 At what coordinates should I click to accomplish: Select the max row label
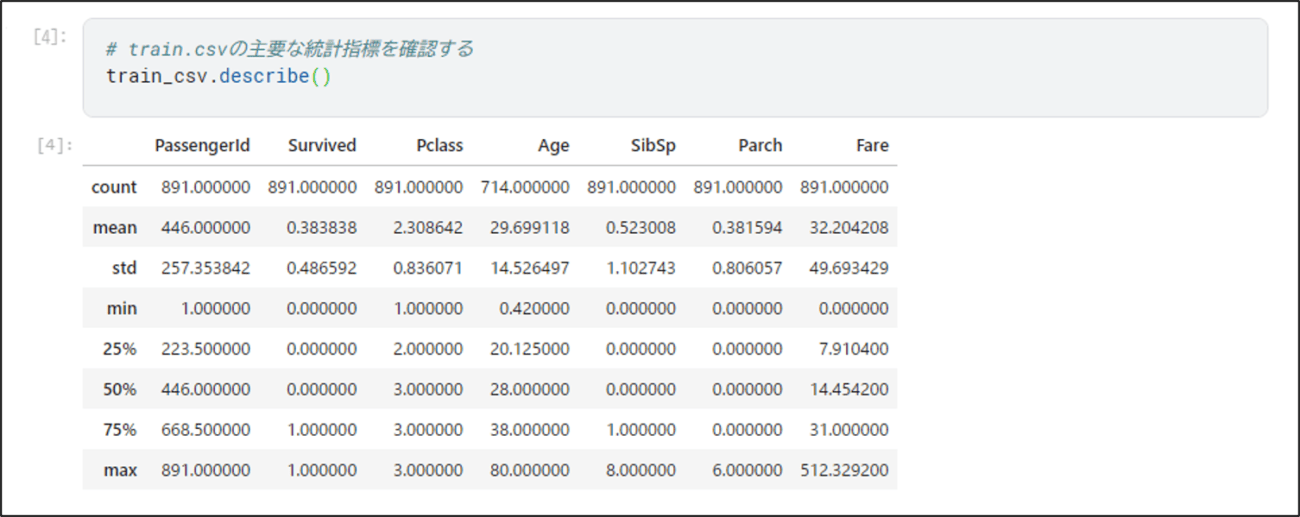click(121, 470)
